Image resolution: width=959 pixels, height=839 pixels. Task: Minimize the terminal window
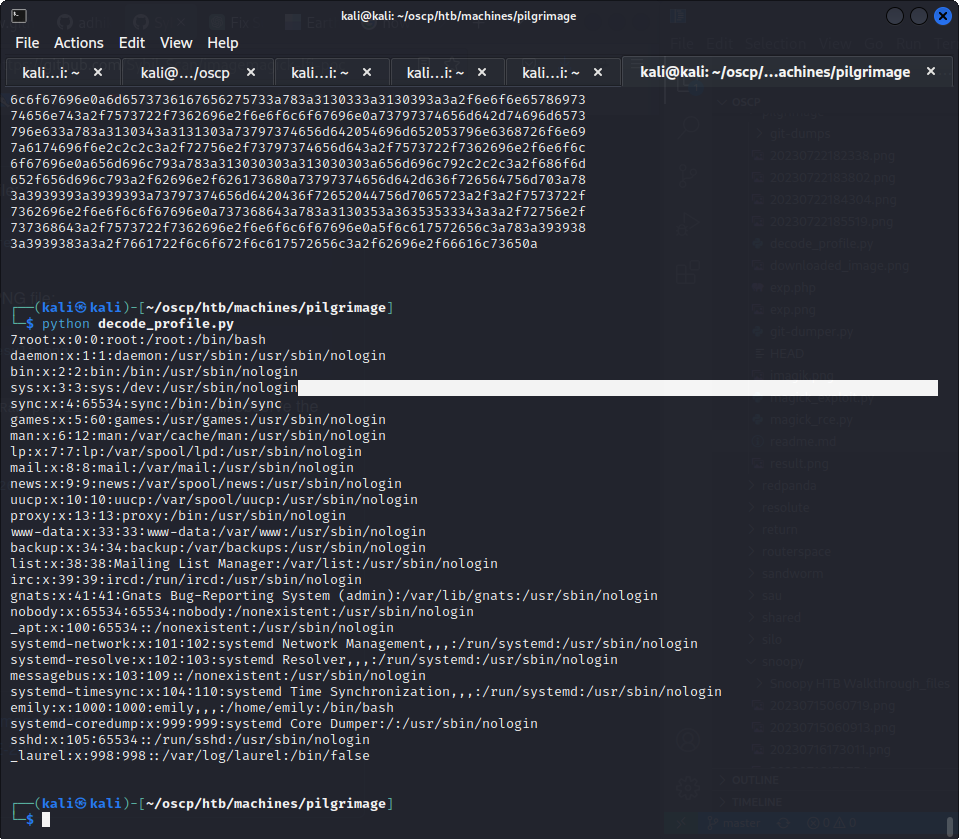pyautogui.click(x=895, y=16)
